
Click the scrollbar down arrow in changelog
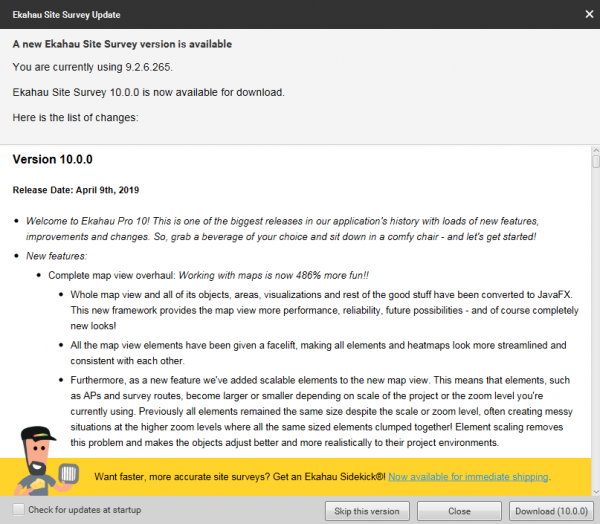click(595, 491)
